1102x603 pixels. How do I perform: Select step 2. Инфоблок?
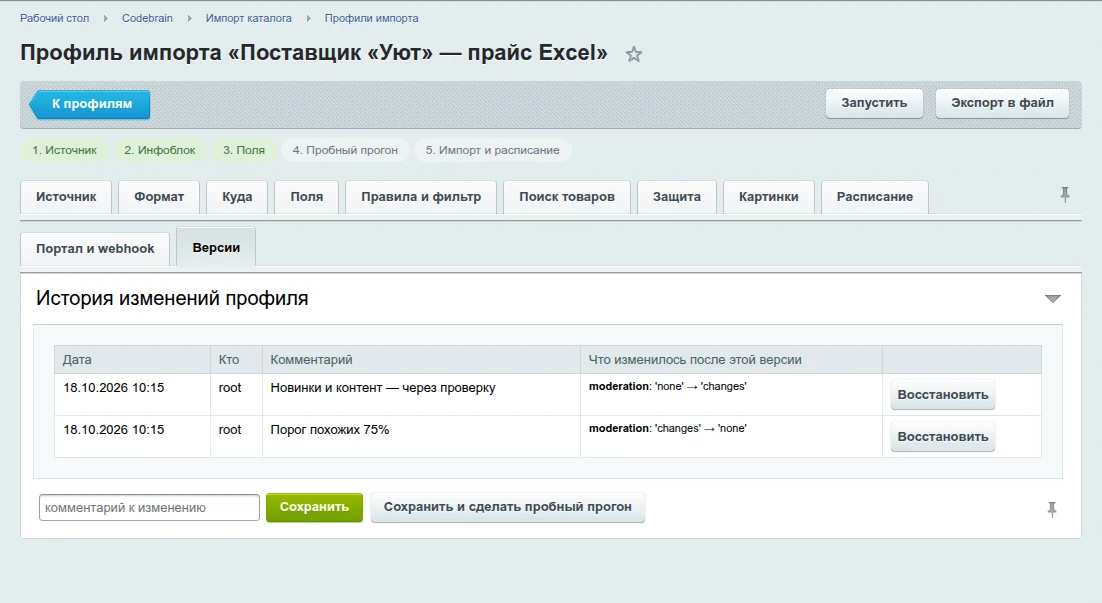tap(160, 150)
